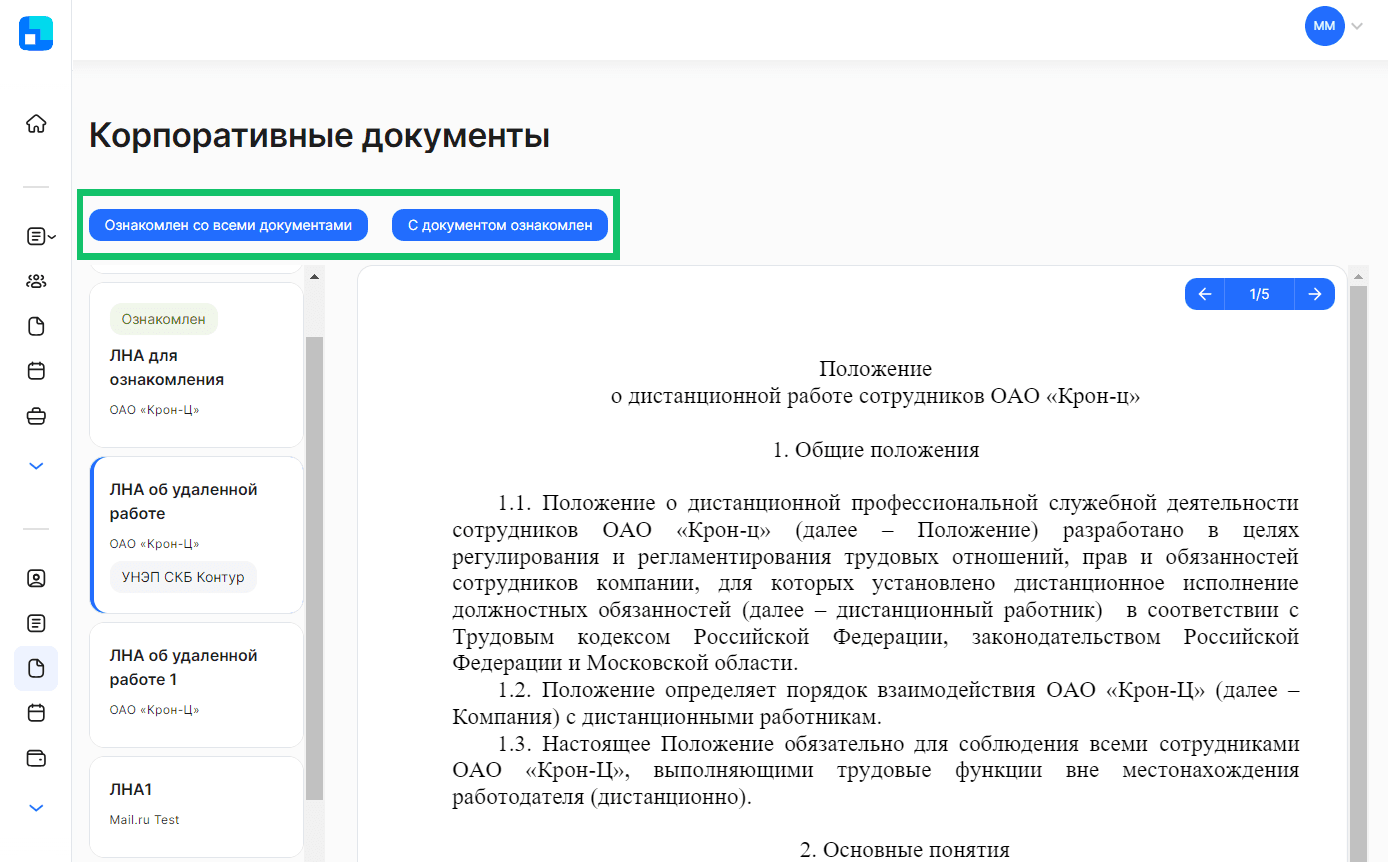Click document list scrollbar up arrow
The height and width of the screenshot is (862, 1388).
[x=315, y=276]
